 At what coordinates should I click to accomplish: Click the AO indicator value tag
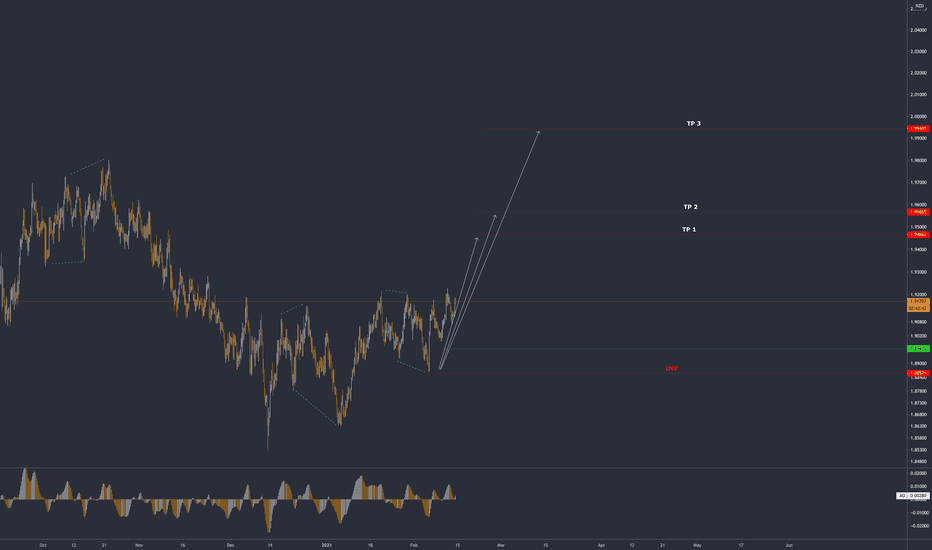coord(913,495)
